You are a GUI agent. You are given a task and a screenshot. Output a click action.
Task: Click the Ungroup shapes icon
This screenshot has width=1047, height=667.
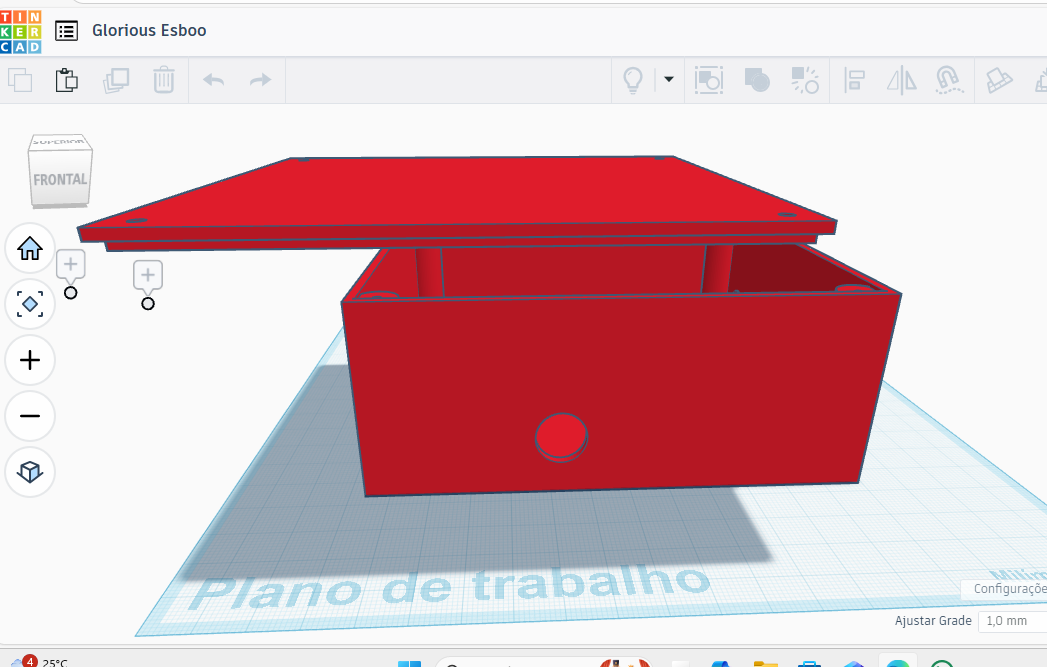click(x=805, y=80)
